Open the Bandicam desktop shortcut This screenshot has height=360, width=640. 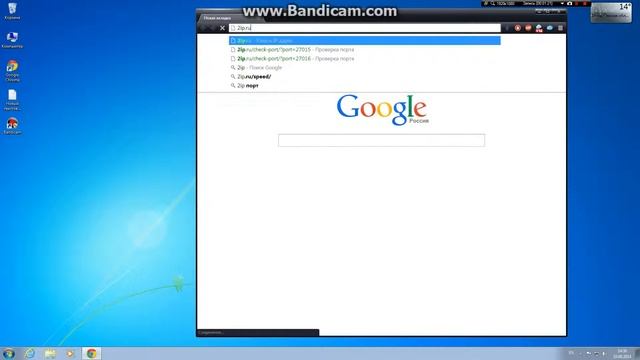[x=12, y=126]
